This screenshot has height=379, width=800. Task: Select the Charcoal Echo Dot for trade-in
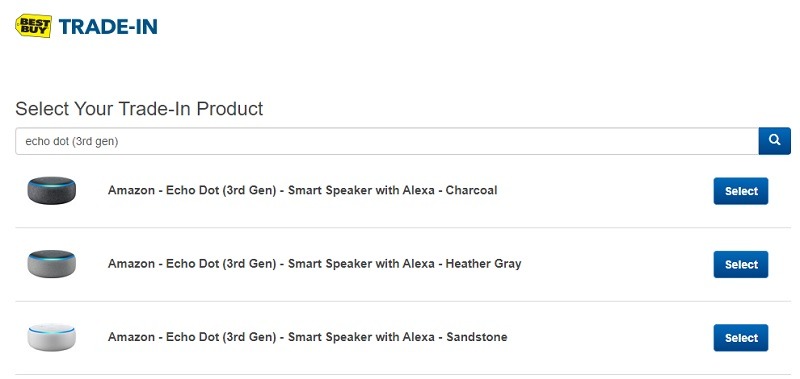[x=741, y=191]
